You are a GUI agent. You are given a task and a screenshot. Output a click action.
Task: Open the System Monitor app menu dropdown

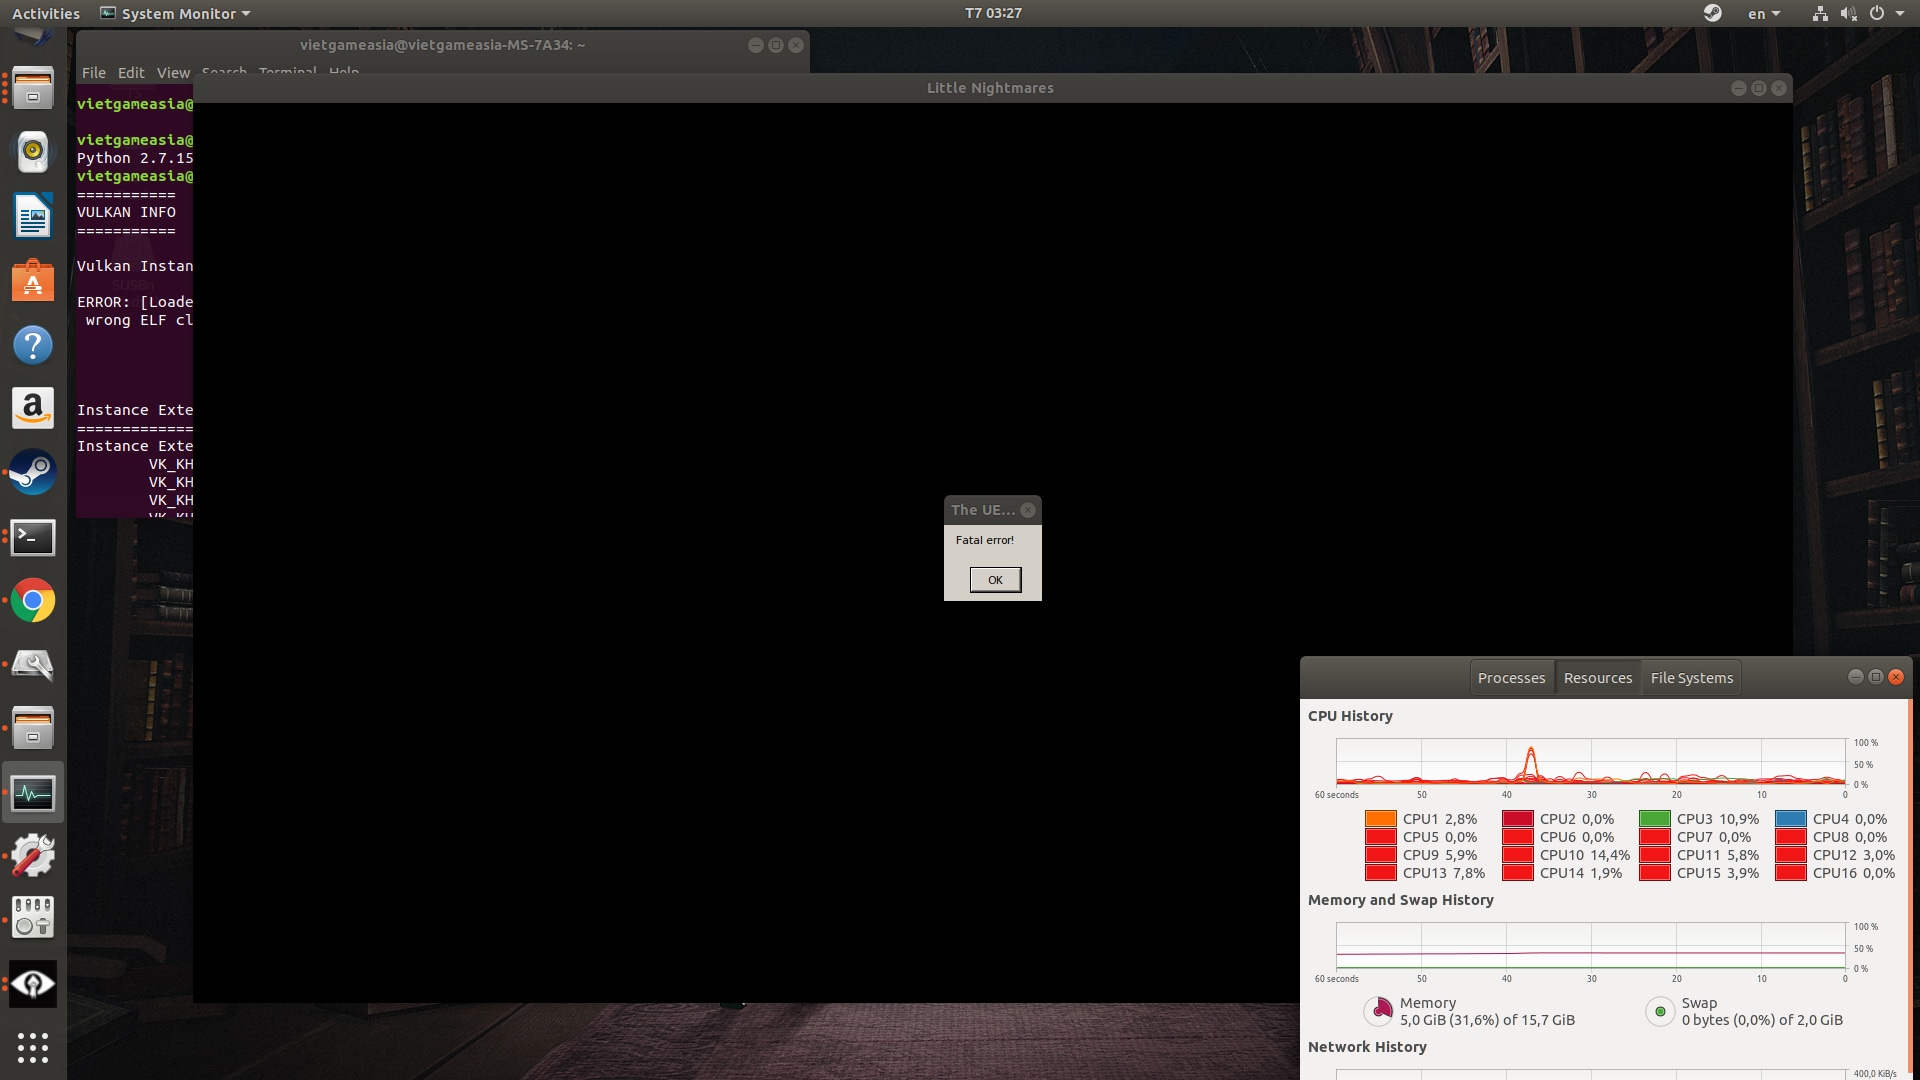tap(176, 13)
